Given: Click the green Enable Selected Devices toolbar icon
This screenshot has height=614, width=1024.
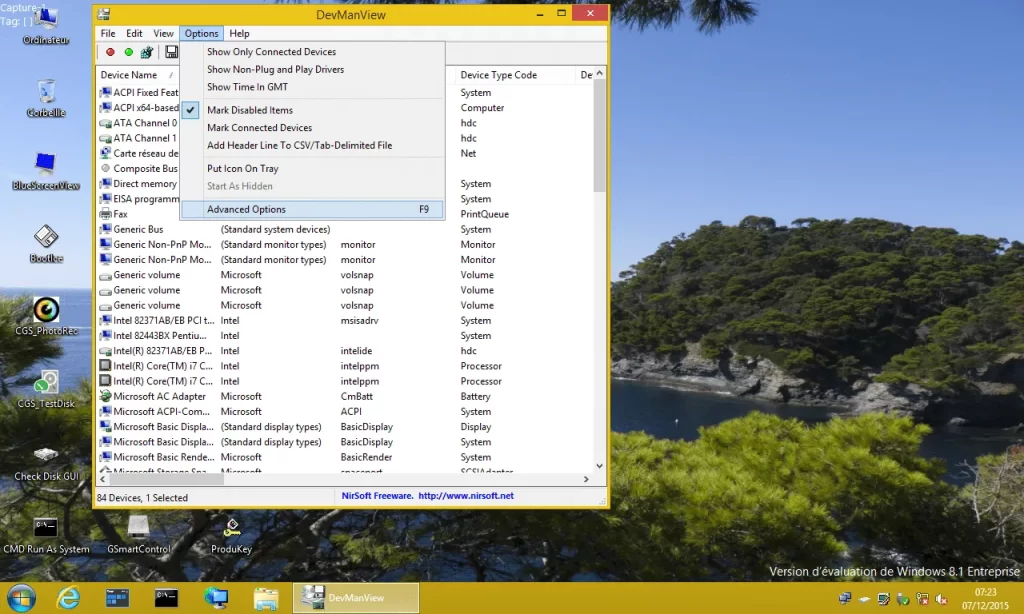Looking at the screenshot, I should tap(129, 52).
